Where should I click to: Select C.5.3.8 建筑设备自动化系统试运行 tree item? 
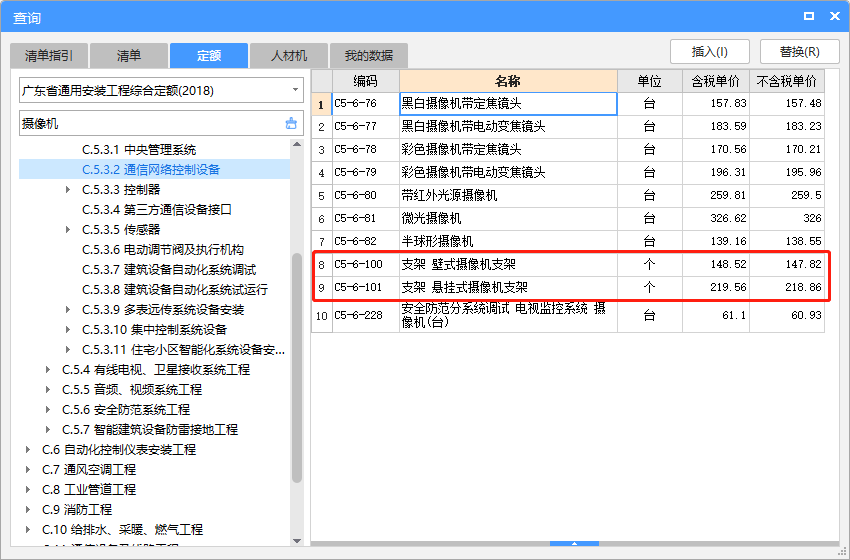(175, 289)
